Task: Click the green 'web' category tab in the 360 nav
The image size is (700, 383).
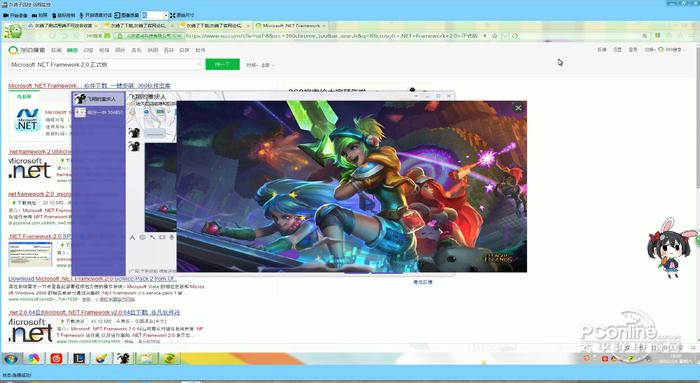Action: click(72, 50)
